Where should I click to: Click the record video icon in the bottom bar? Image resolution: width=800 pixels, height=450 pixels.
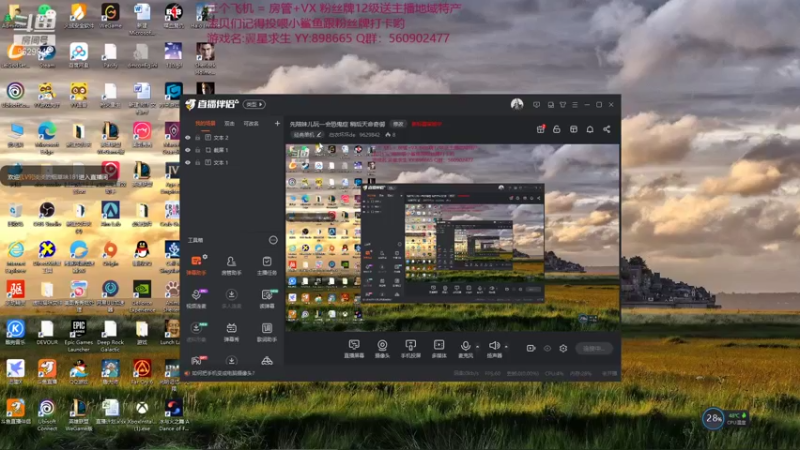(x=531, y=348)
